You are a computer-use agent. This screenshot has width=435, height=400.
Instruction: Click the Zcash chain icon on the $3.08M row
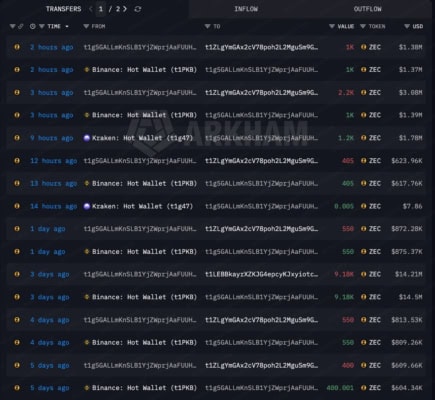[17, 92]
